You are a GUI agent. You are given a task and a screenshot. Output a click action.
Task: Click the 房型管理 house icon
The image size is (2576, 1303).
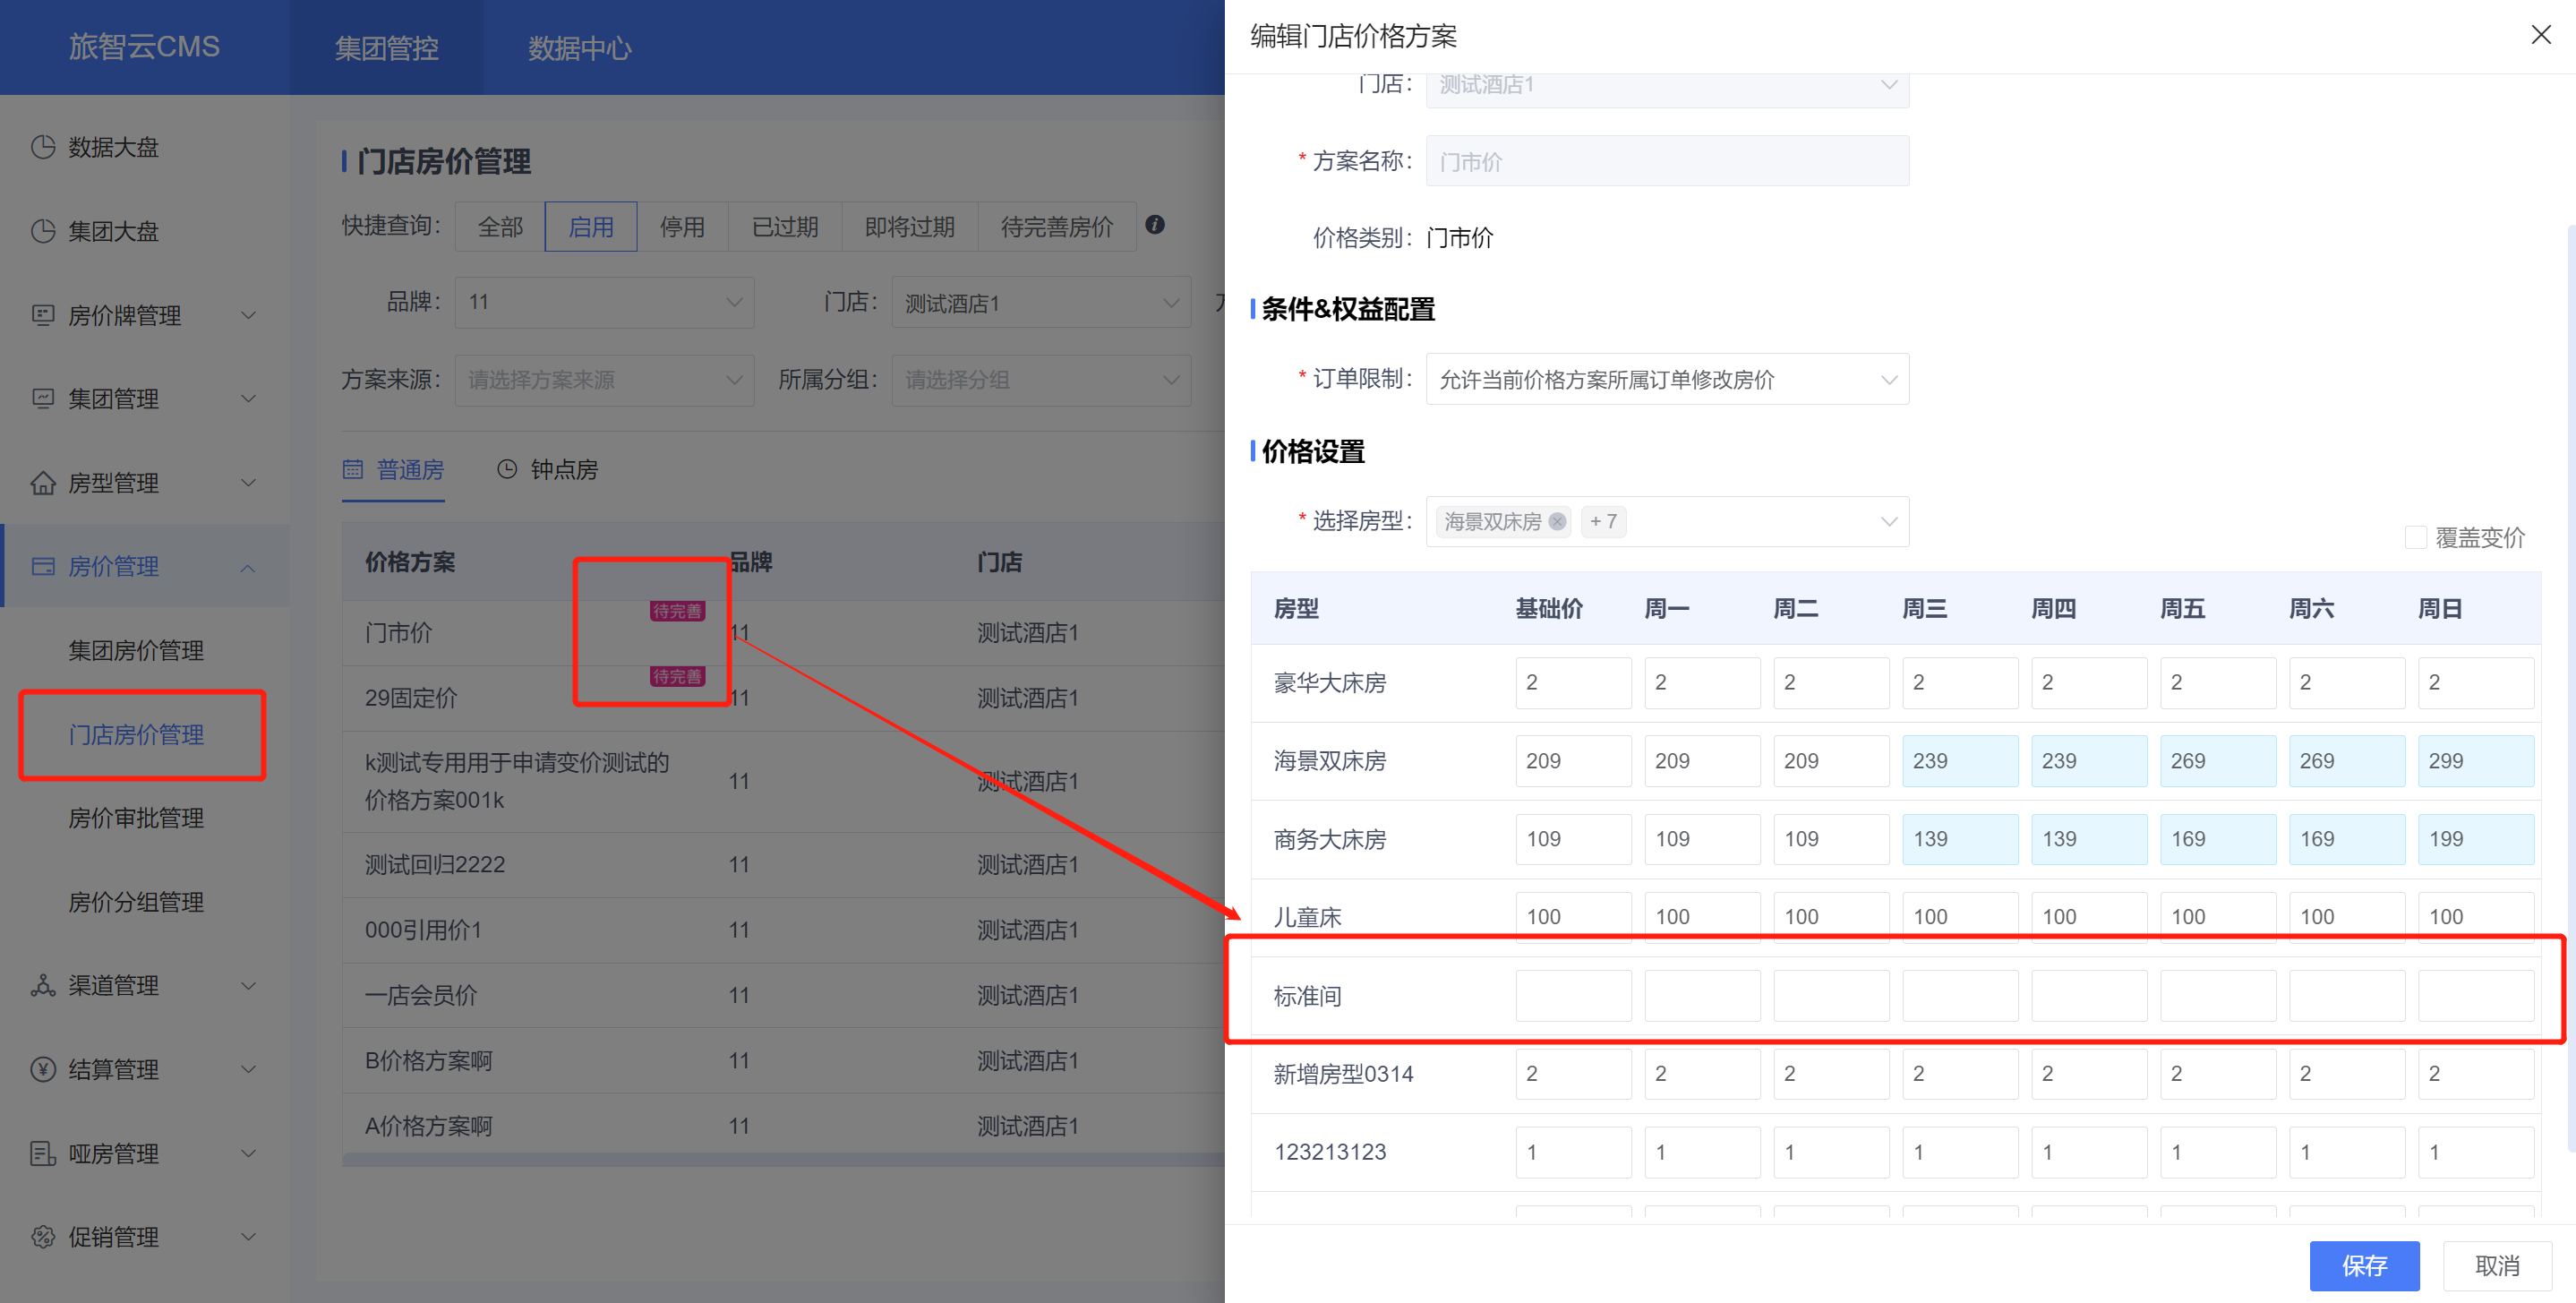(43, 482)
